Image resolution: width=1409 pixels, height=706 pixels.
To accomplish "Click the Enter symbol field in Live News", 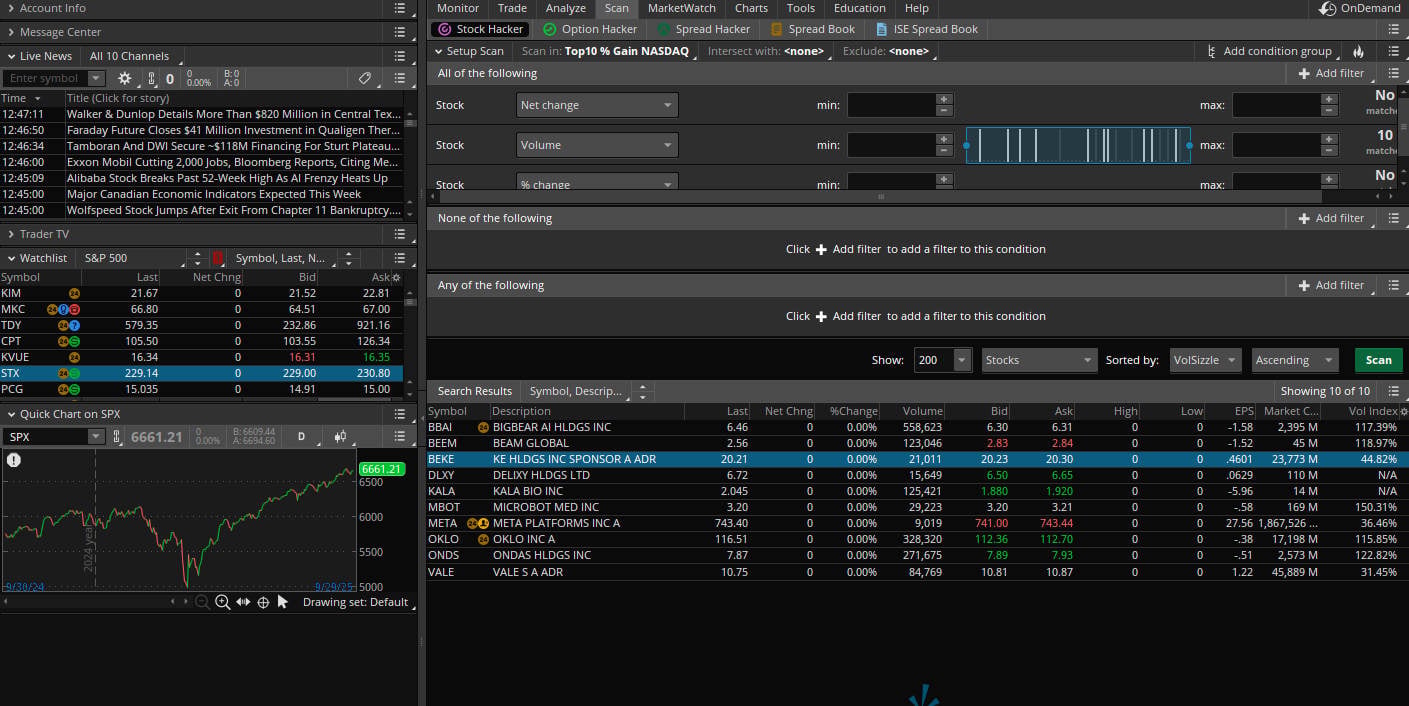I will 46,78.
